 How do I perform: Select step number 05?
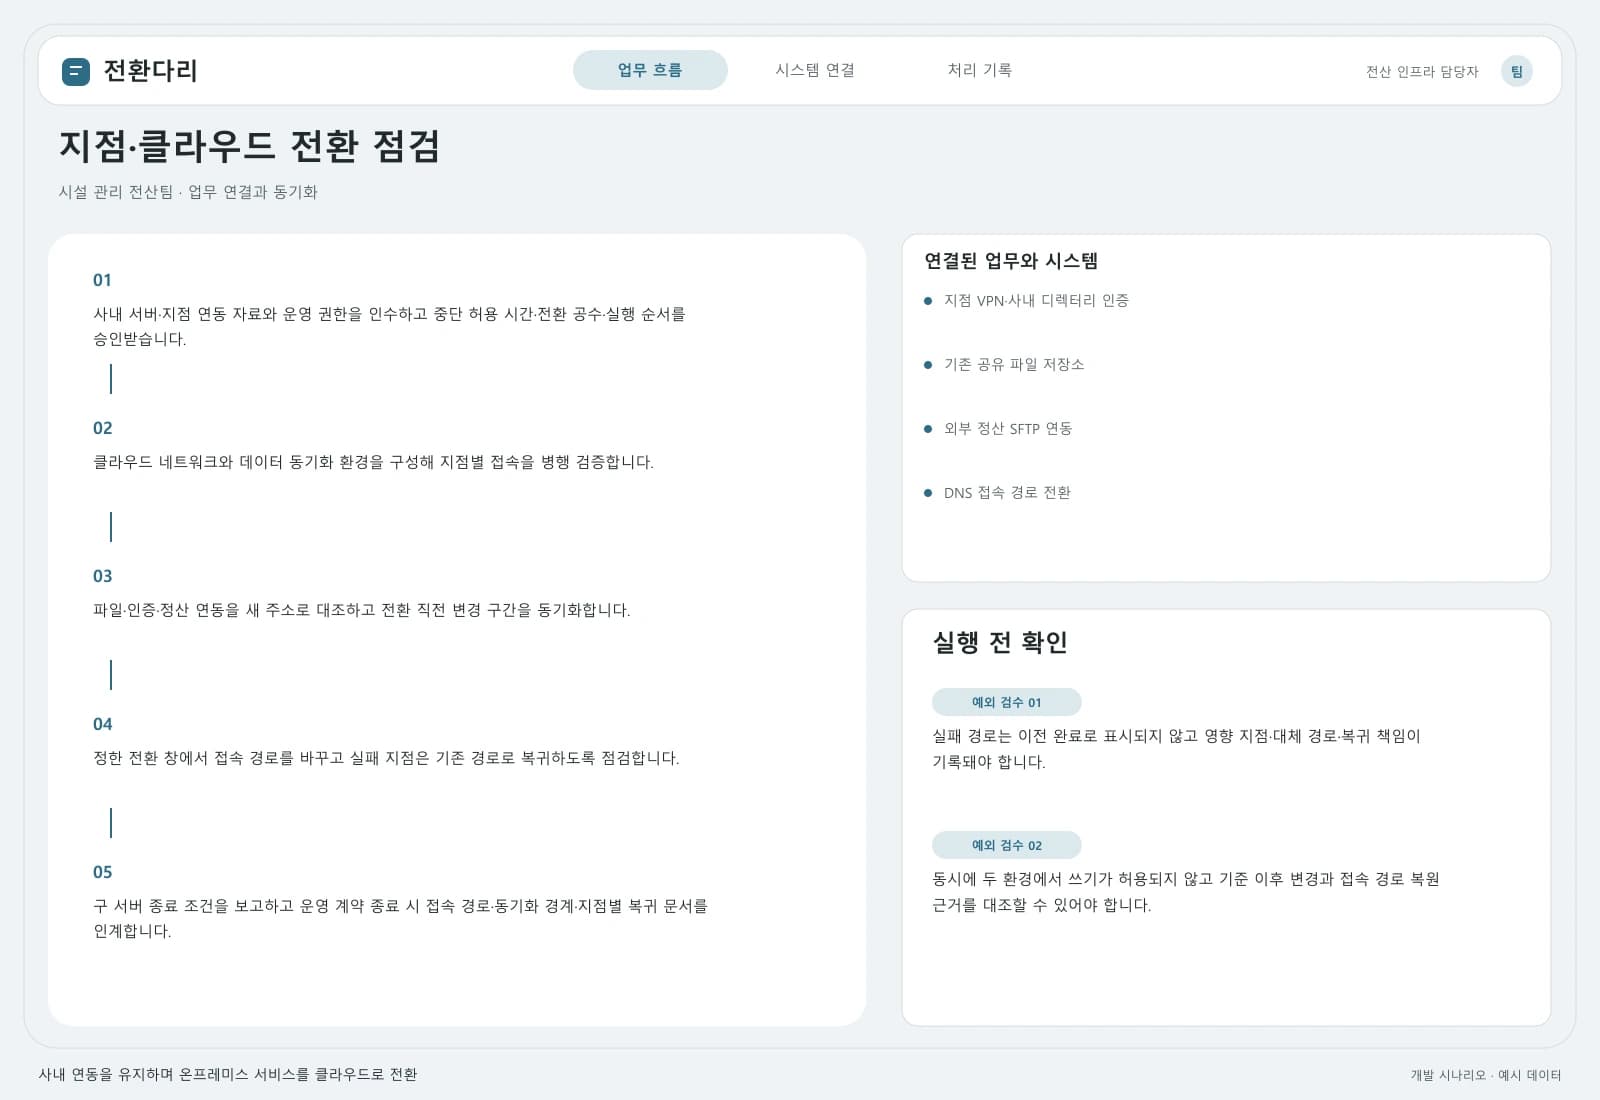point(102,872)
